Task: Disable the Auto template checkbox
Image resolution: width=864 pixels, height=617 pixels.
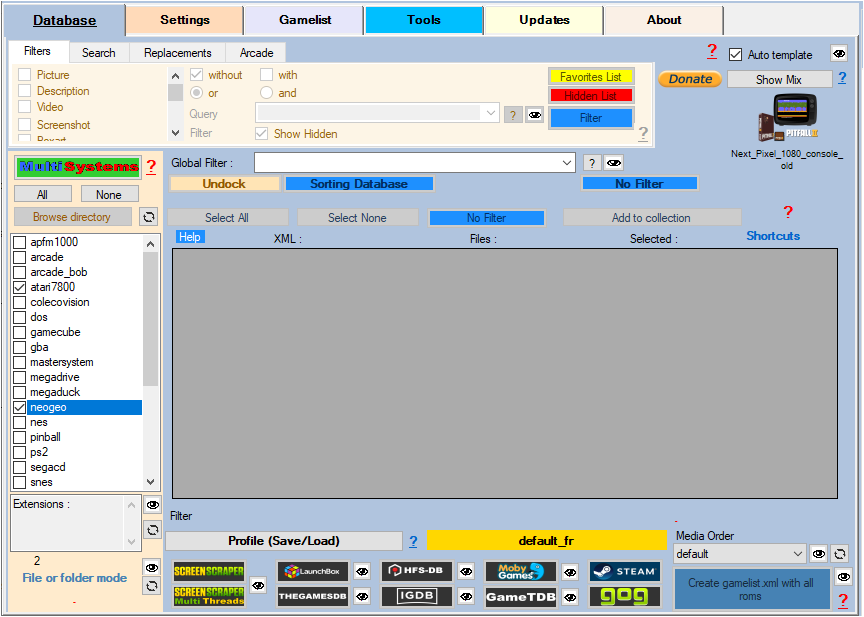Action: tap(736, 55)
